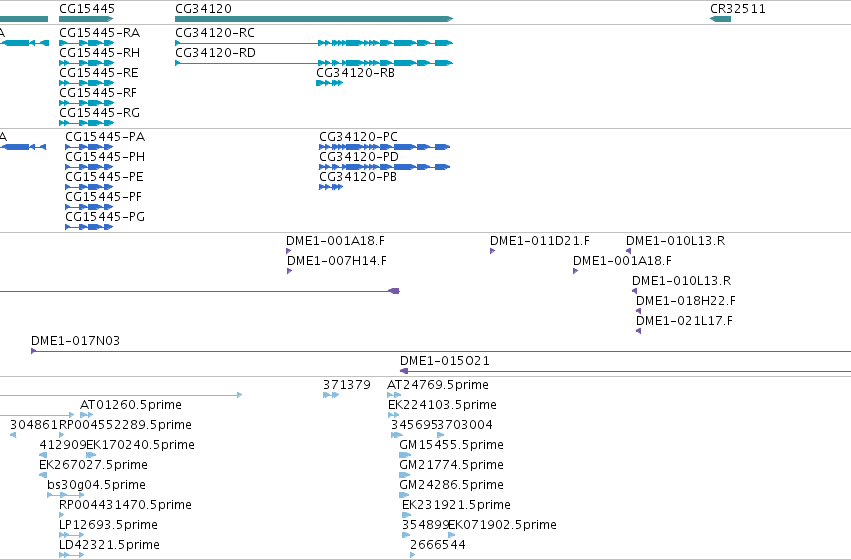851x560 pixels.
Task: Click the CG15445-RF transcript label
Action: (98, 93)
